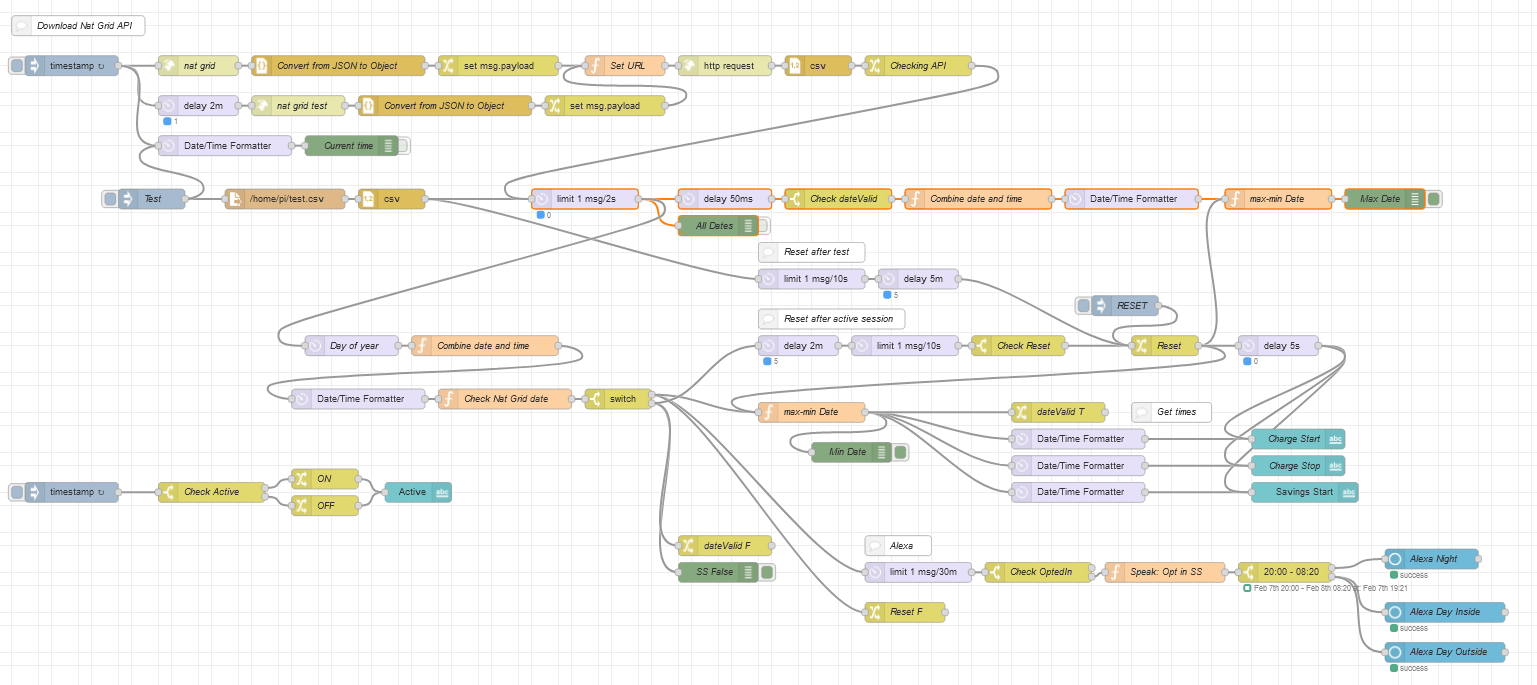
Task: Select the Reset after test comment node
Action: tap(811, 252)
